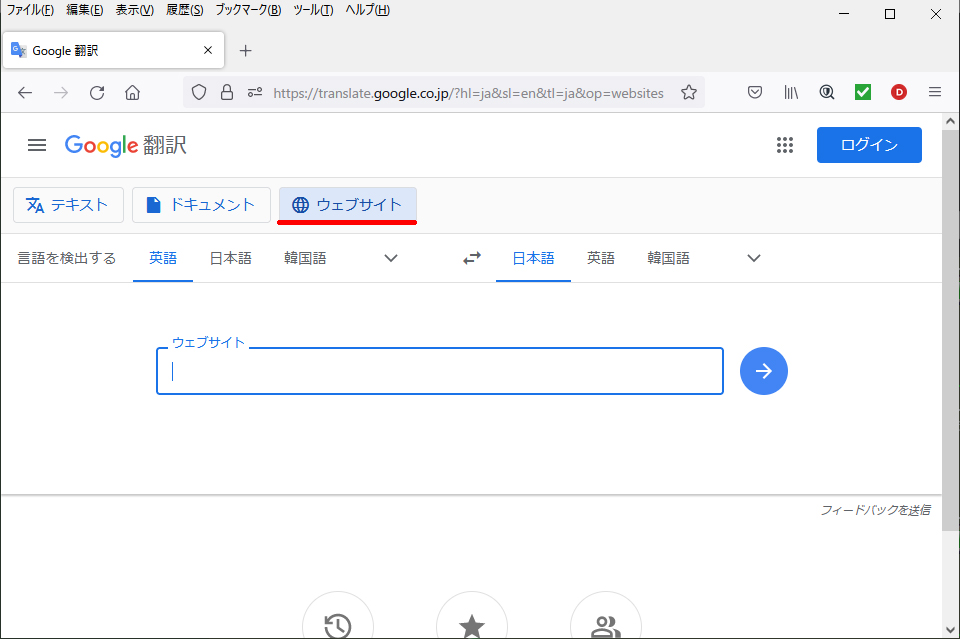Click フィードバックを送信 link
This screenshot has width=960, height=639.
click(876, 510)
